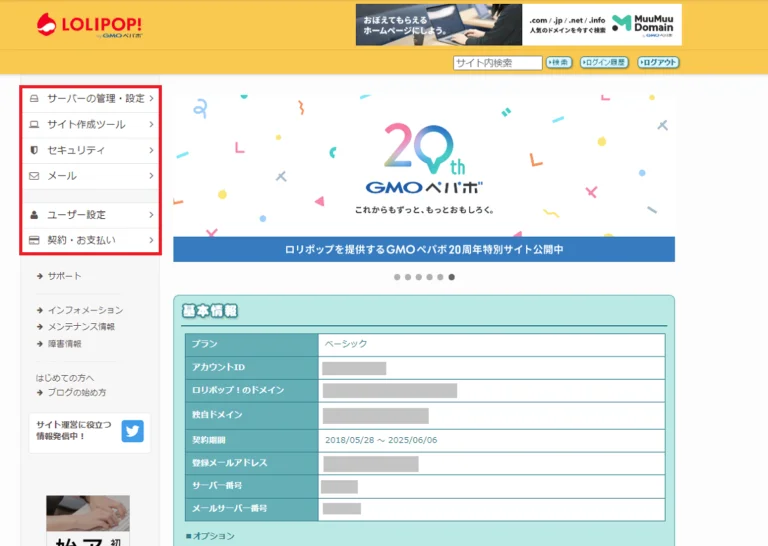Click the arrow icon next to 障害情報

(x=40, y=344)
